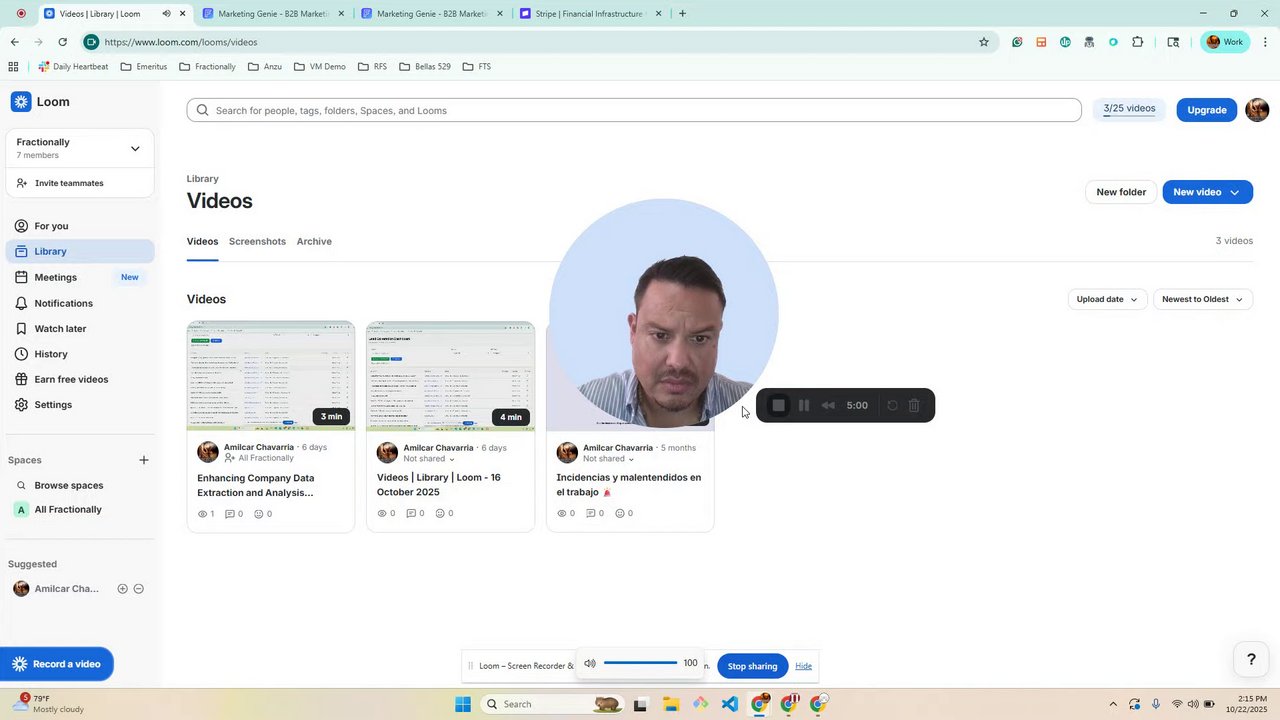Bookmark this page with star icon
1280x720 pixels.
(984, 42)
